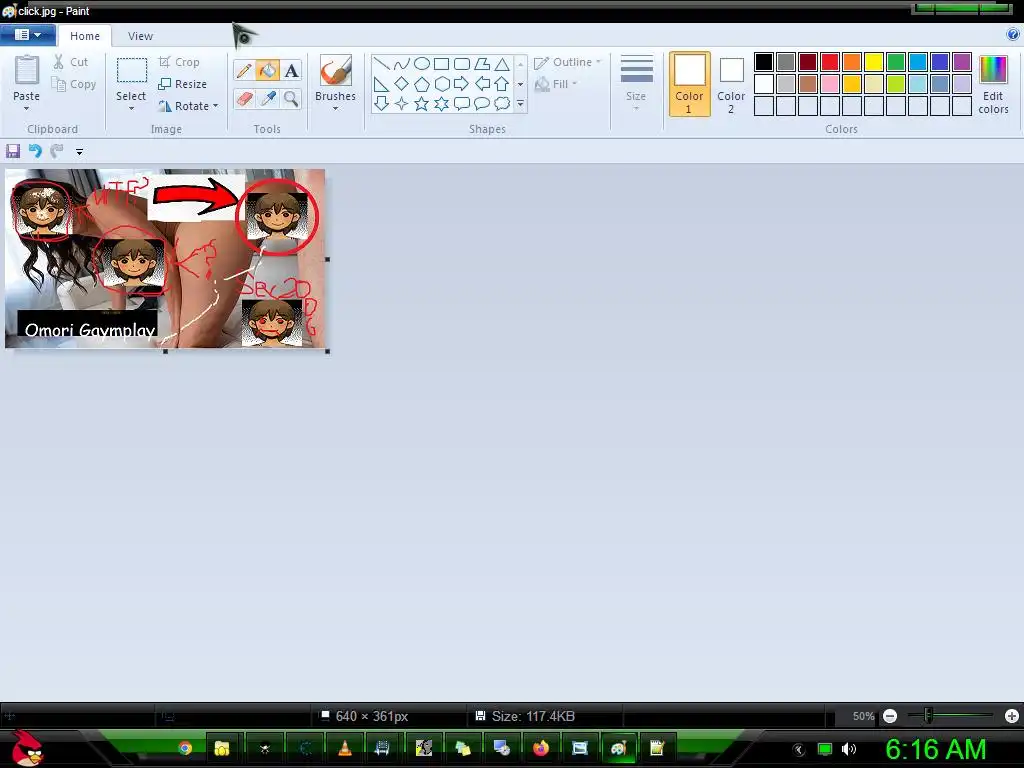
Task: Switch to the Home ribbon tab
Action: pos(85,36)
